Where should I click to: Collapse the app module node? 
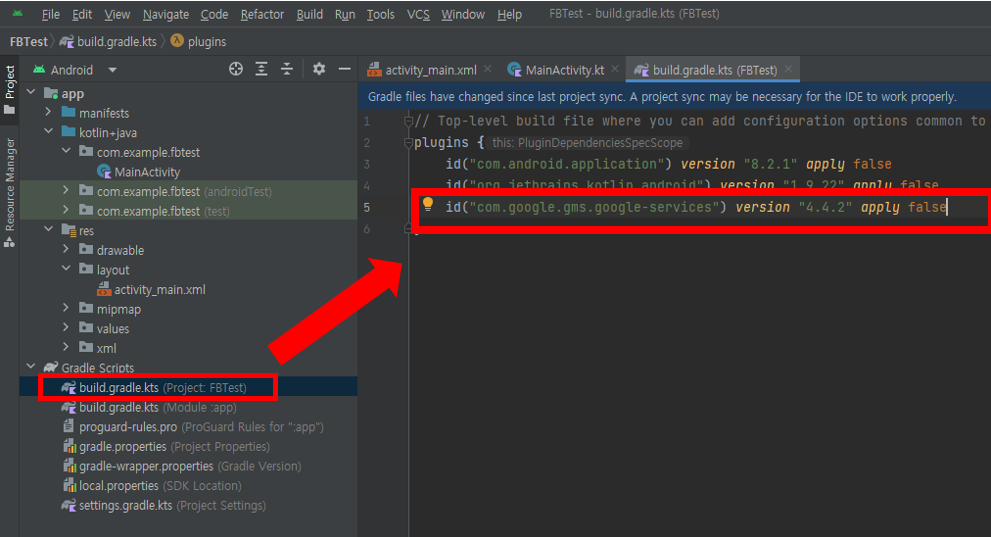30,92
